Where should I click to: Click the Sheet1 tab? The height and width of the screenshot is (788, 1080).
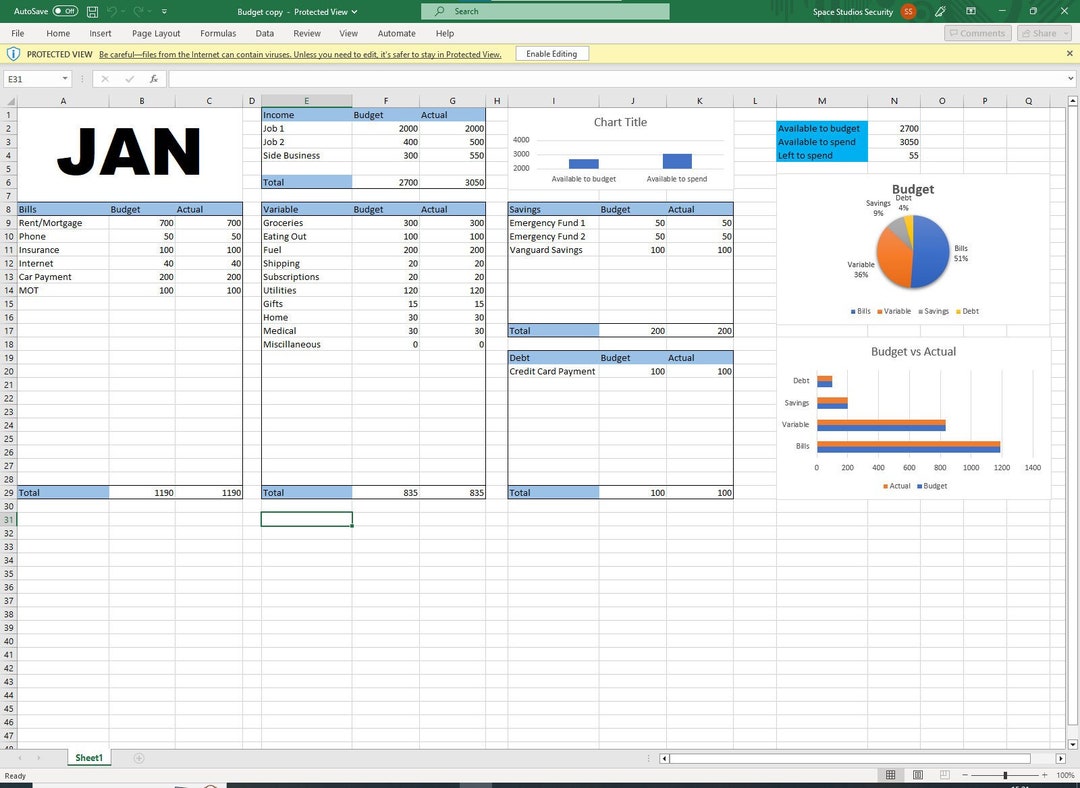(x=89, y=758)
